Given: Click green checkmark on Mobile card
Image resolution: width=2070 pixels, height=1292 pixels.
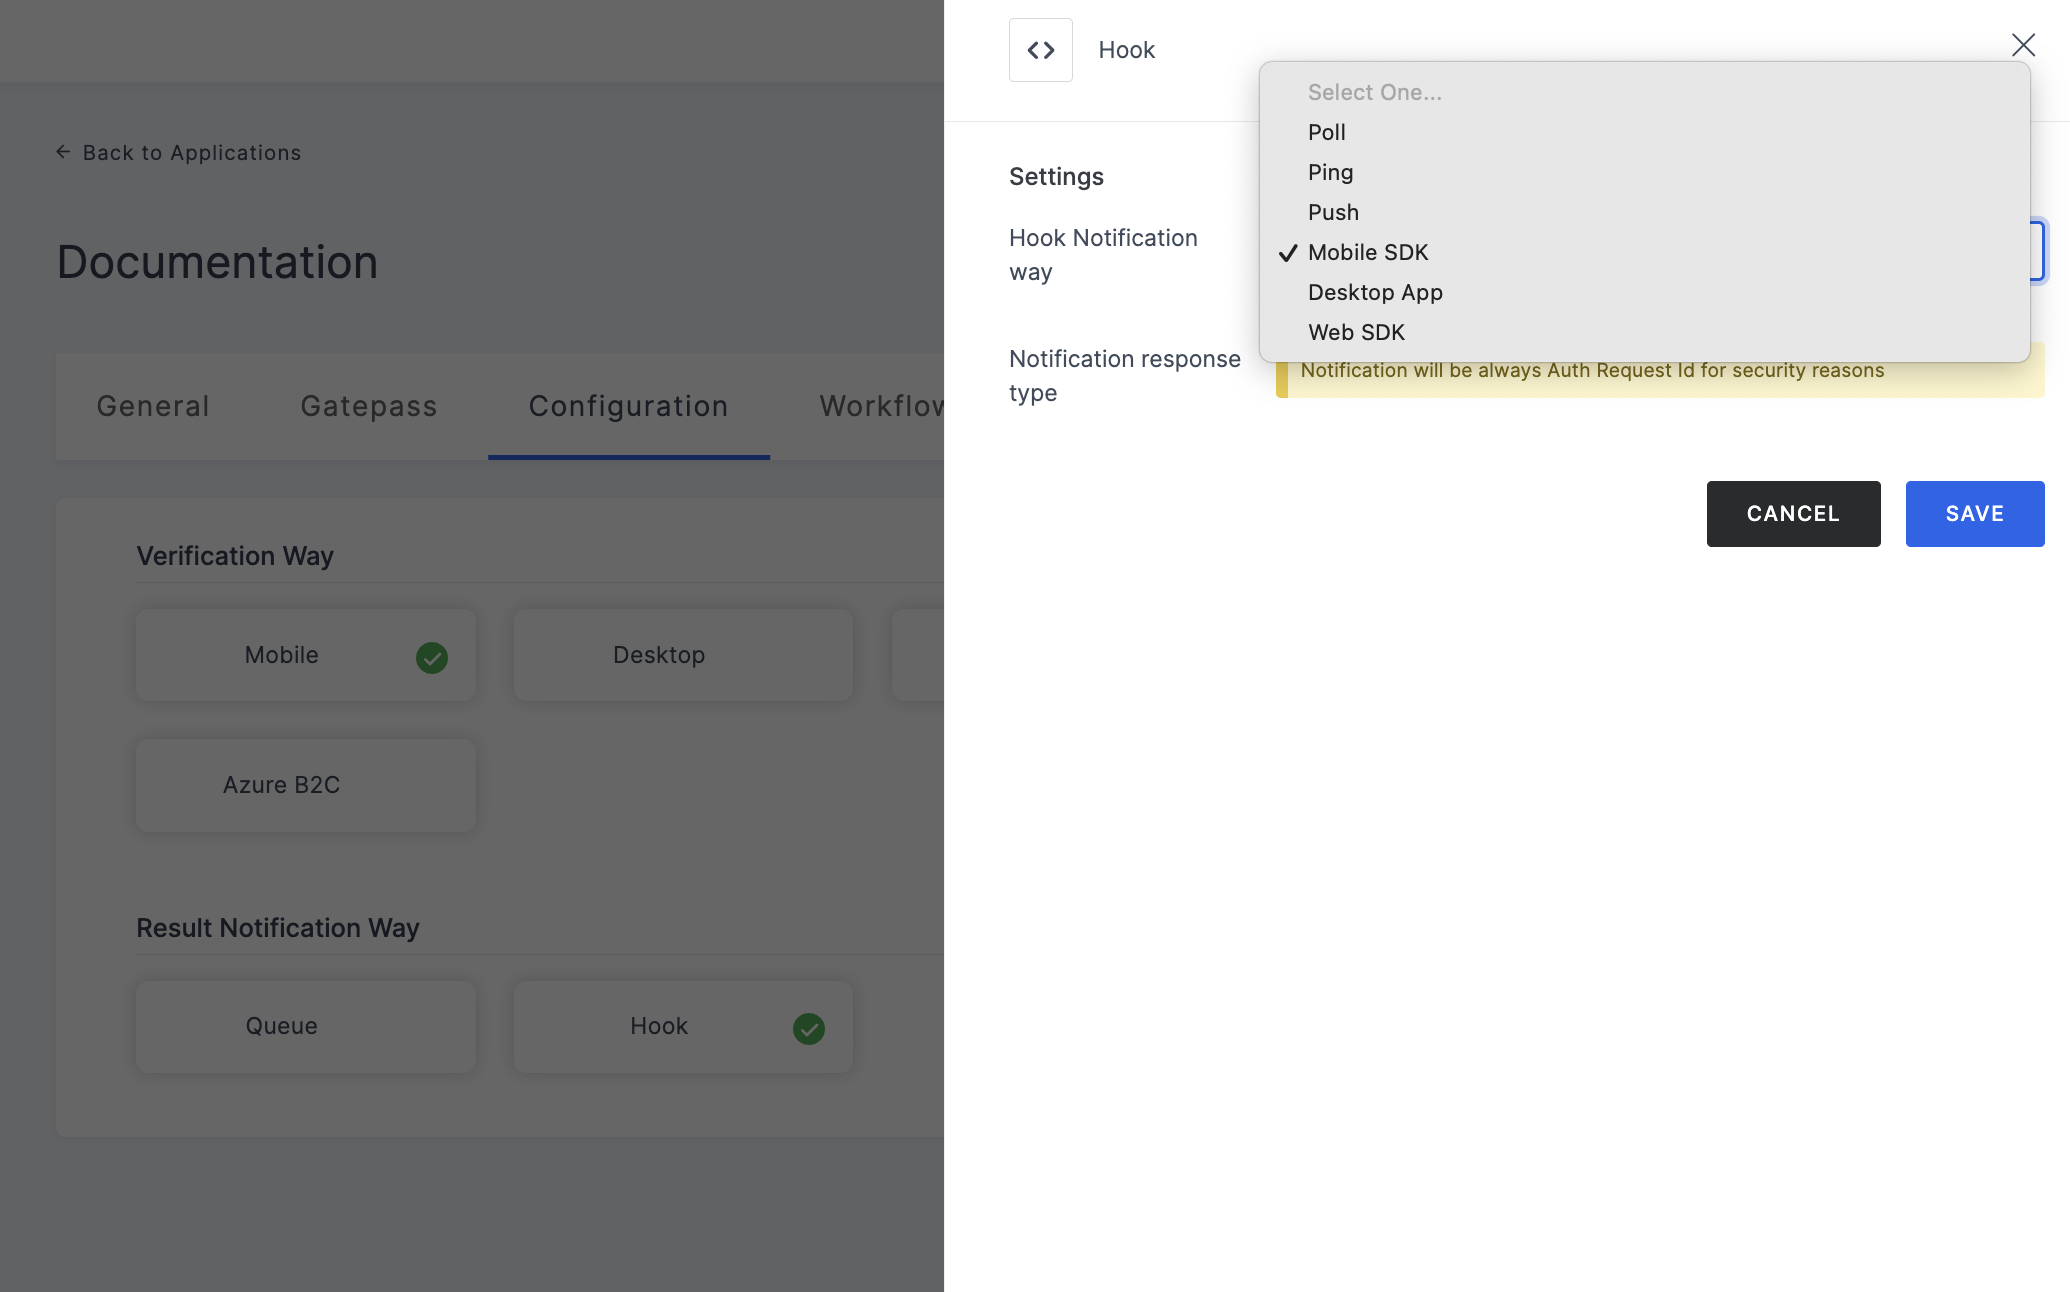Looking at the screenshot, I should coord(432,657).
